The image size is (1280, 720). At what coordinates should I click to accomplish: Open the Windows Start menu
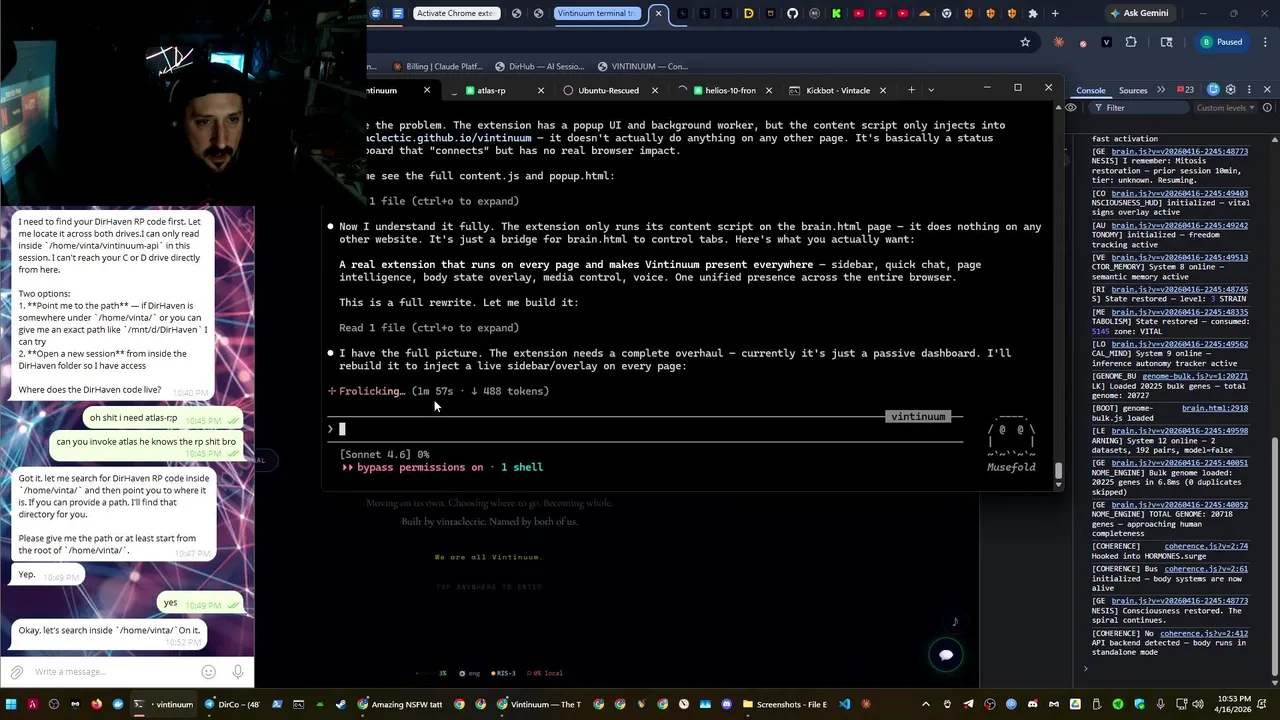[x=11, y=704]
